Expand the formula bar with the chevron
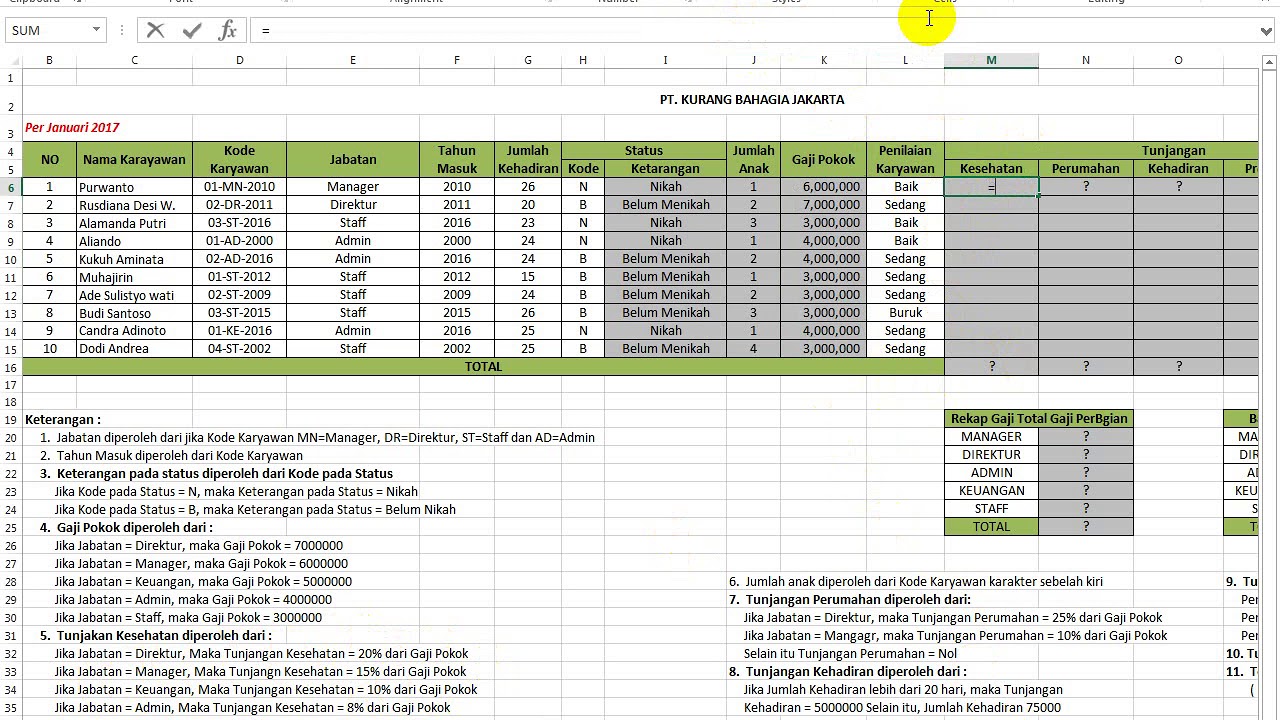1280x720 pixels. (x=1266, y=31)
